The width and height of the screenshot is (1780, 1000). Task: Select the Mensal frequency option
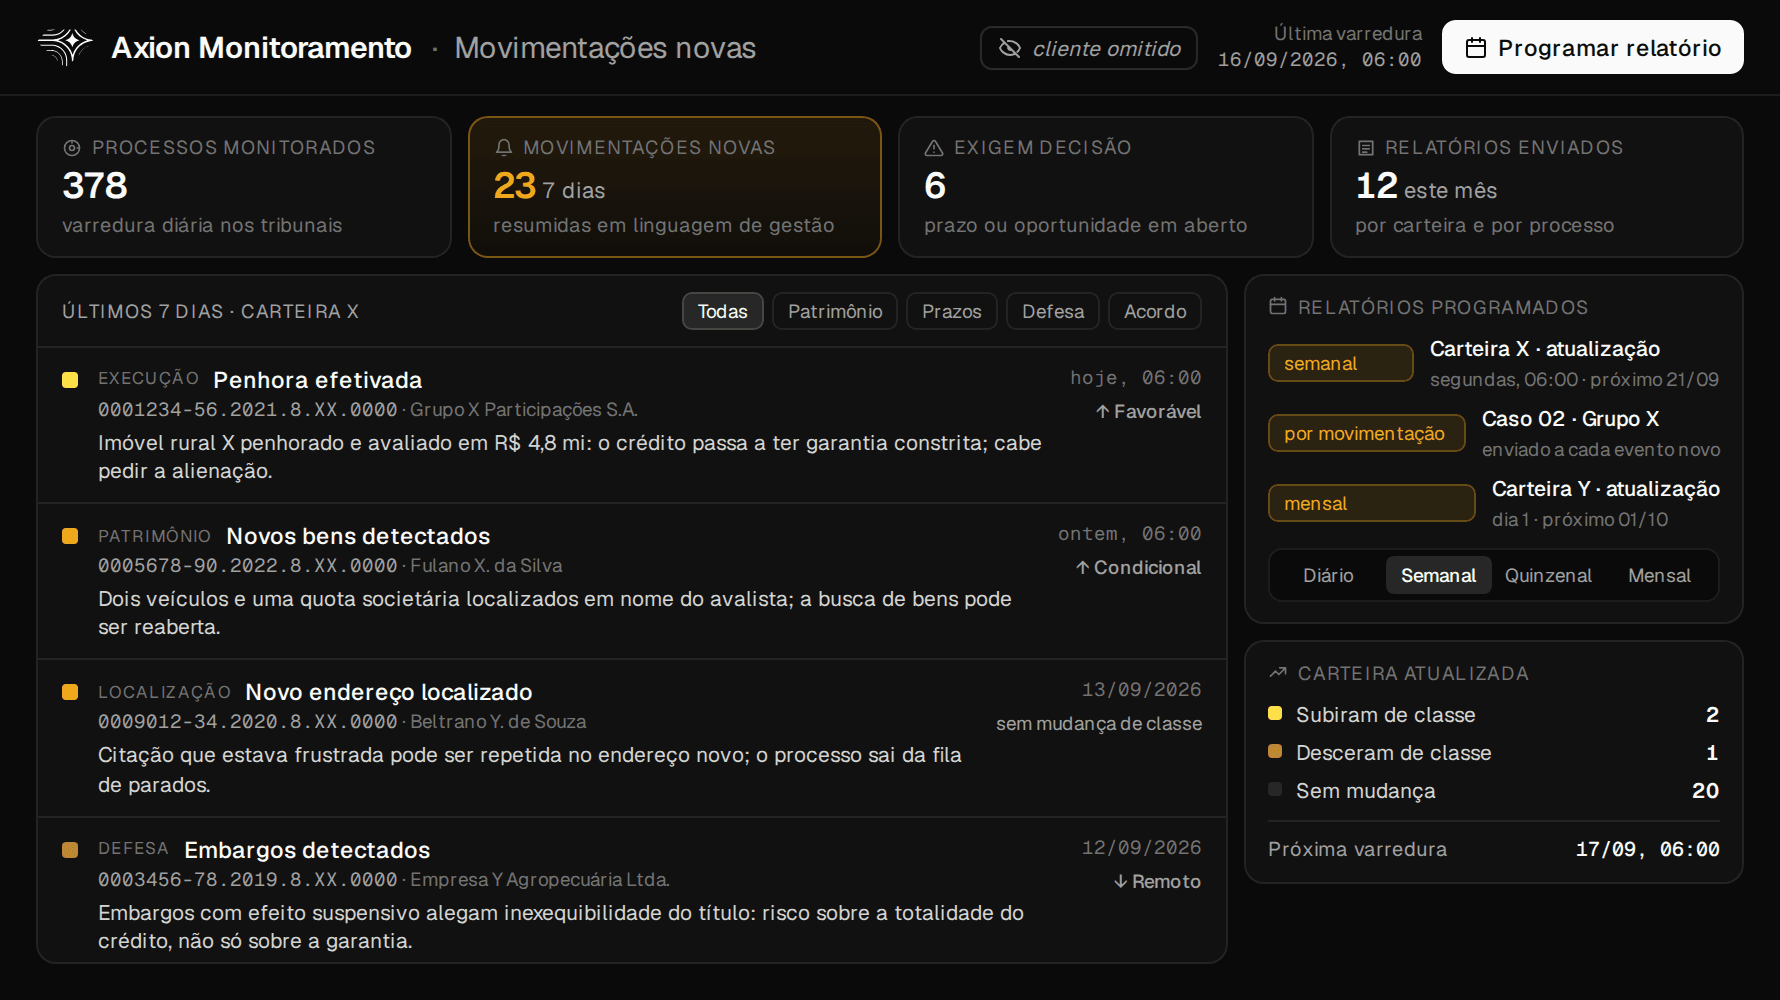[1659, 575]
